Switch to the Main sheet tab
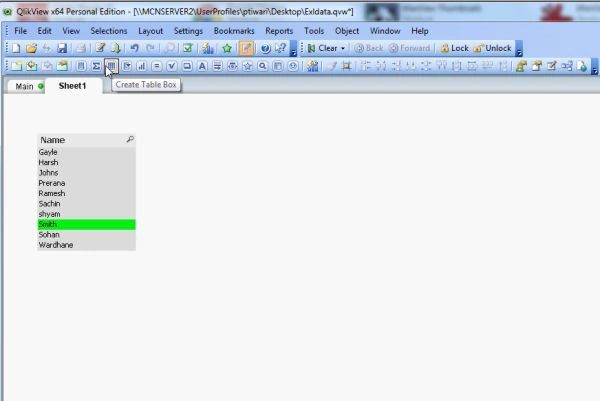600x401 pixels. pyautogui.click(x=26, y=86)
